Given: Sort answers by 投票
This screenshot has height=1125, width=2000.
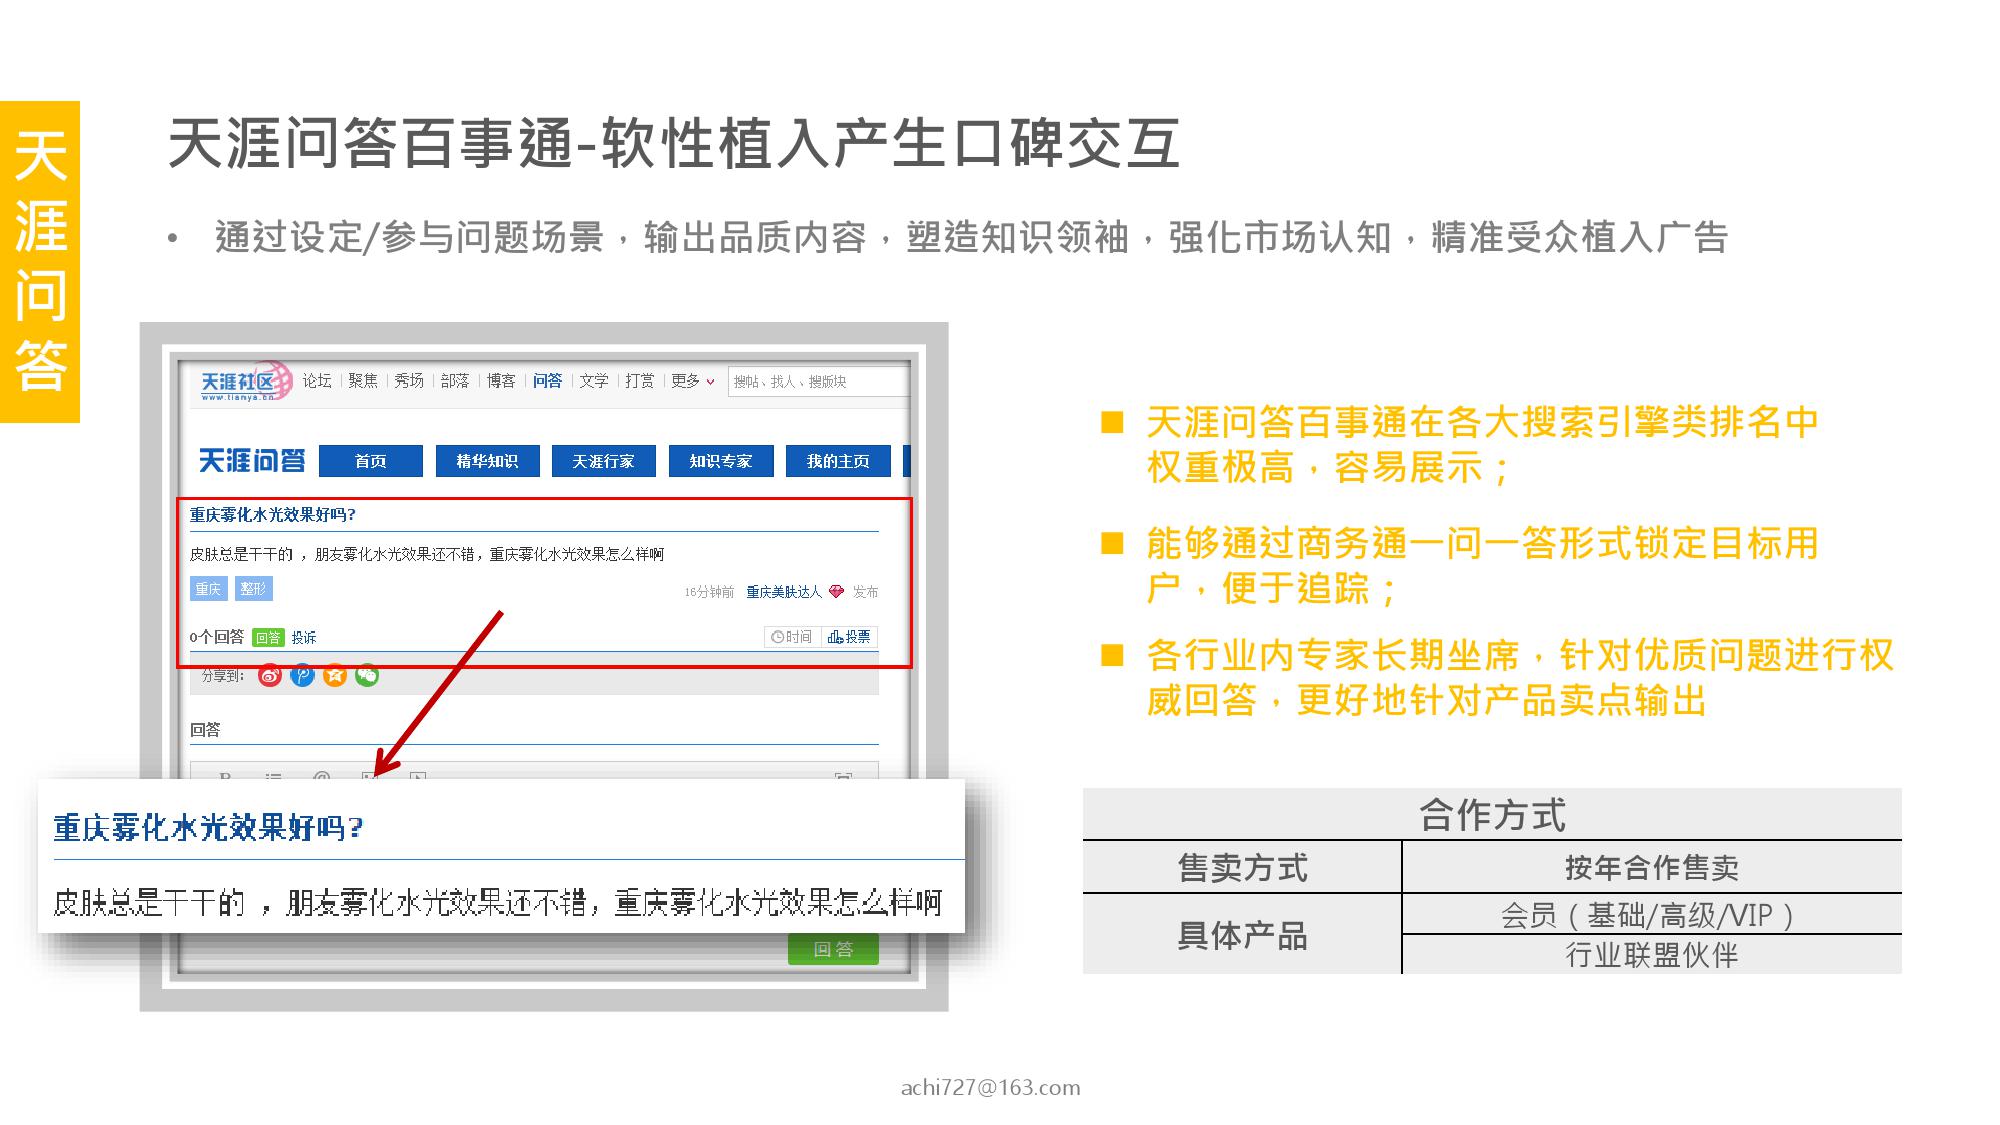Looking at the screenshot, I should 850,637.
